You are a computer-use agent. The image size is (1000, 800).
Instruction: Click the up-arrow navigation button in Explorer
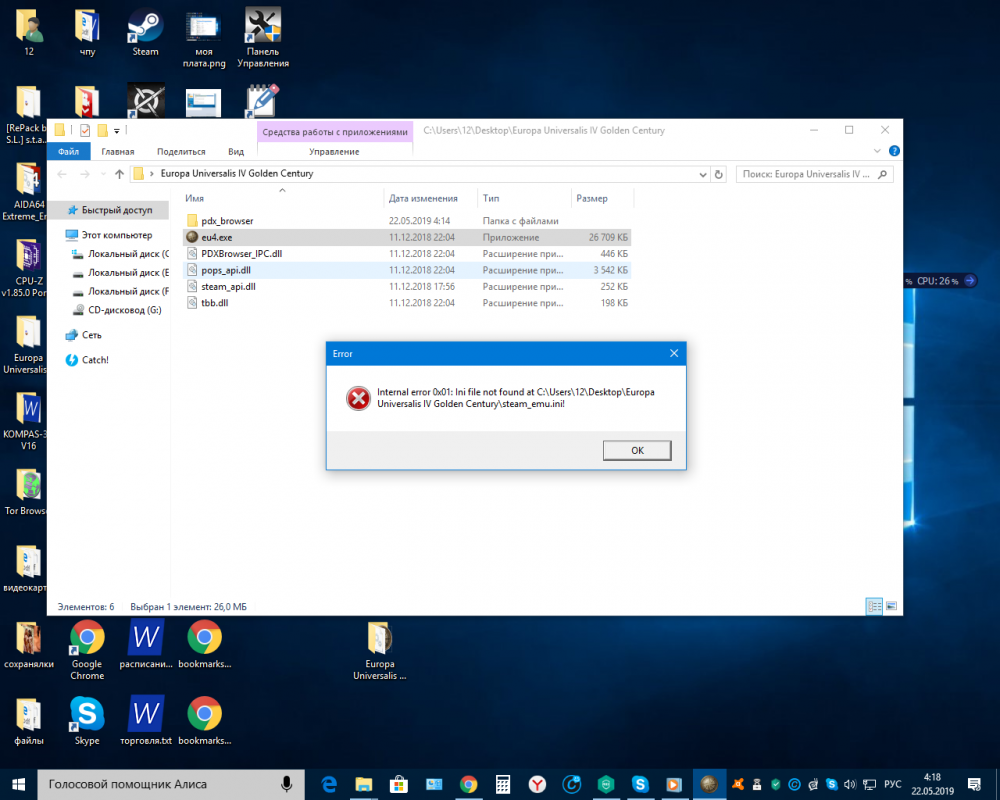pos(120,174)
